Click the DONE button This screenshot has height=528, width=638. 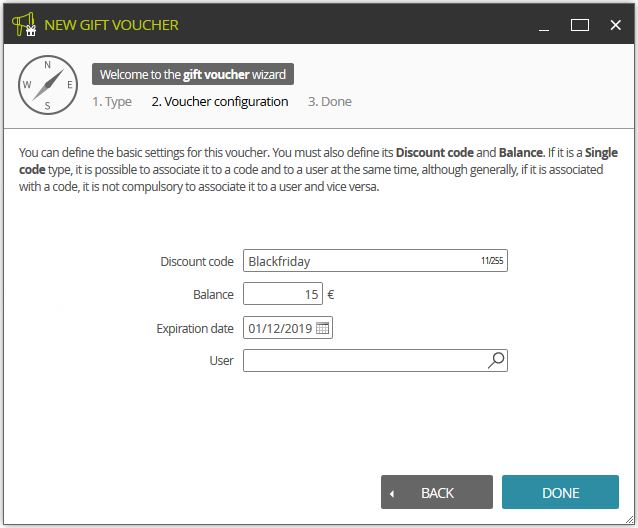560,492
